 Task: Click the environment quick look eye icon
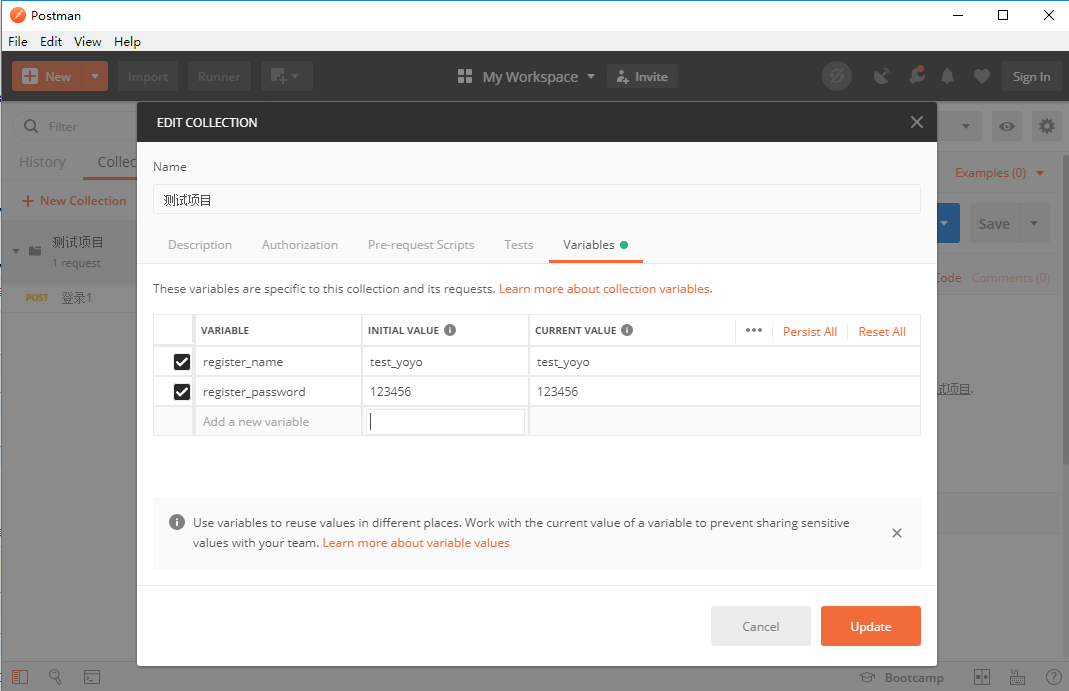click(1007, 126)
